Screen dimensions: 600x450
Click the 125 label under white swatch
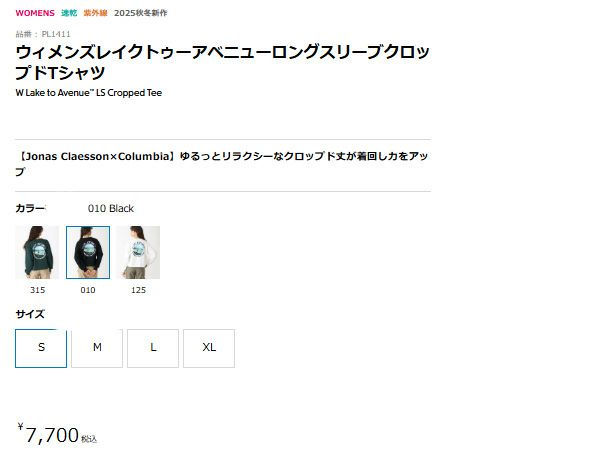(x=139, y=290)
